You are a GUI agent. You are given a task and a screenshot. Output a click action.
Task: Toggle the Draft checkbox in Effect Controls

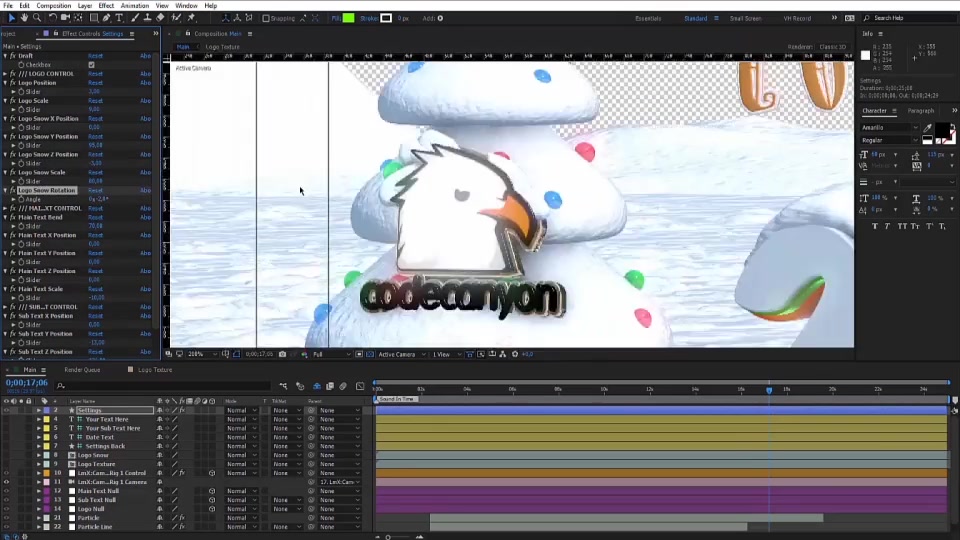click(91, 65)
